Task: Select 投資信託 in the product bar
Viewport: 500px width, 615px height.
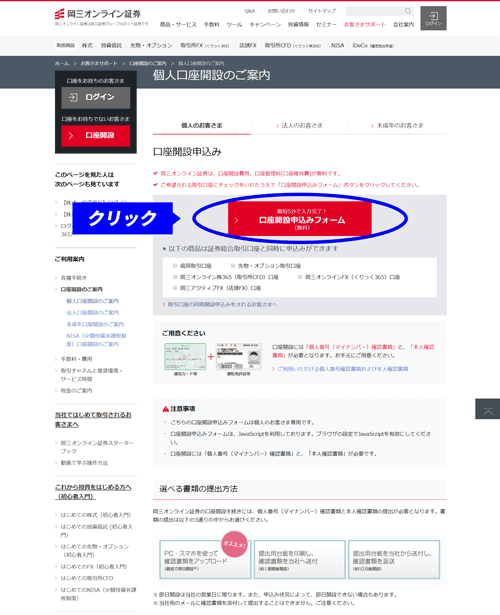Action: 111,45
